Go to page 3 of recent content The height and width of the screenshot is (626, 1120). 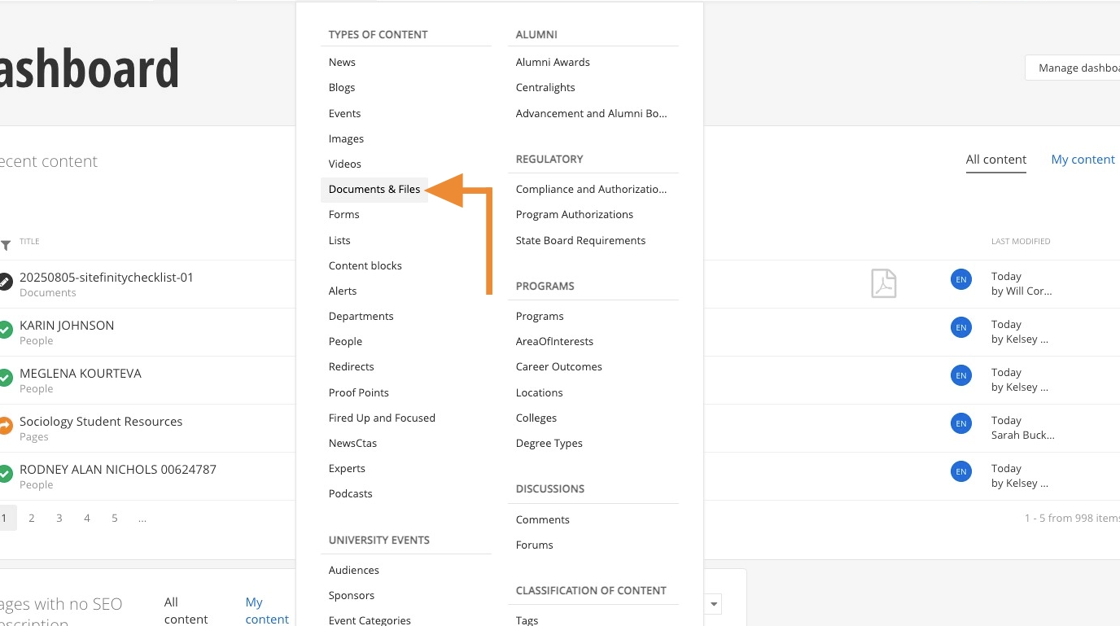pyautogui.click(x=59, y=518)
